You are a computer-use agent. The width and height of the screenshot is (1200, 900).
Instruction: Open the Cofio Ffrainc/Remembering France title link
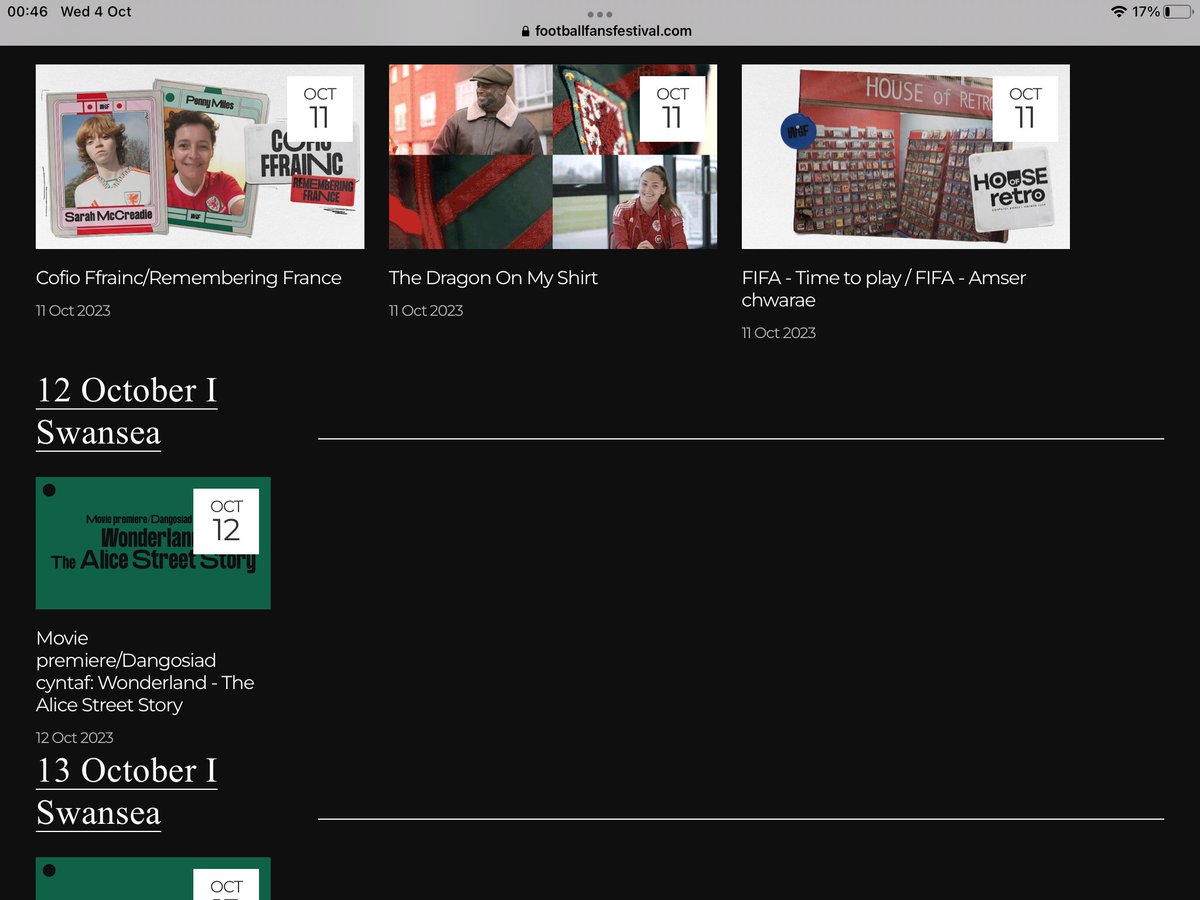[x=189, y=278]
